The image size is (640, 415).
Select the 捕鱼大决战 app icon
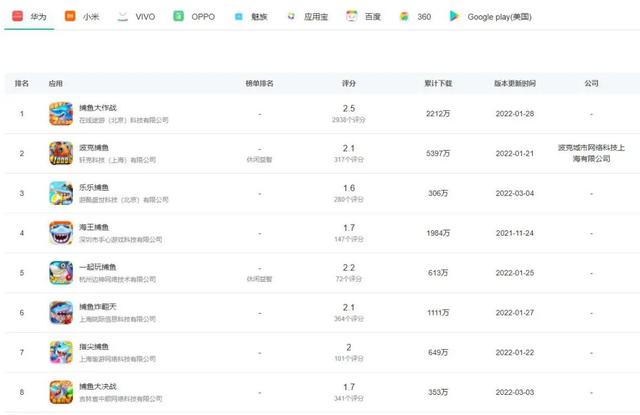[x=61, y=391]
